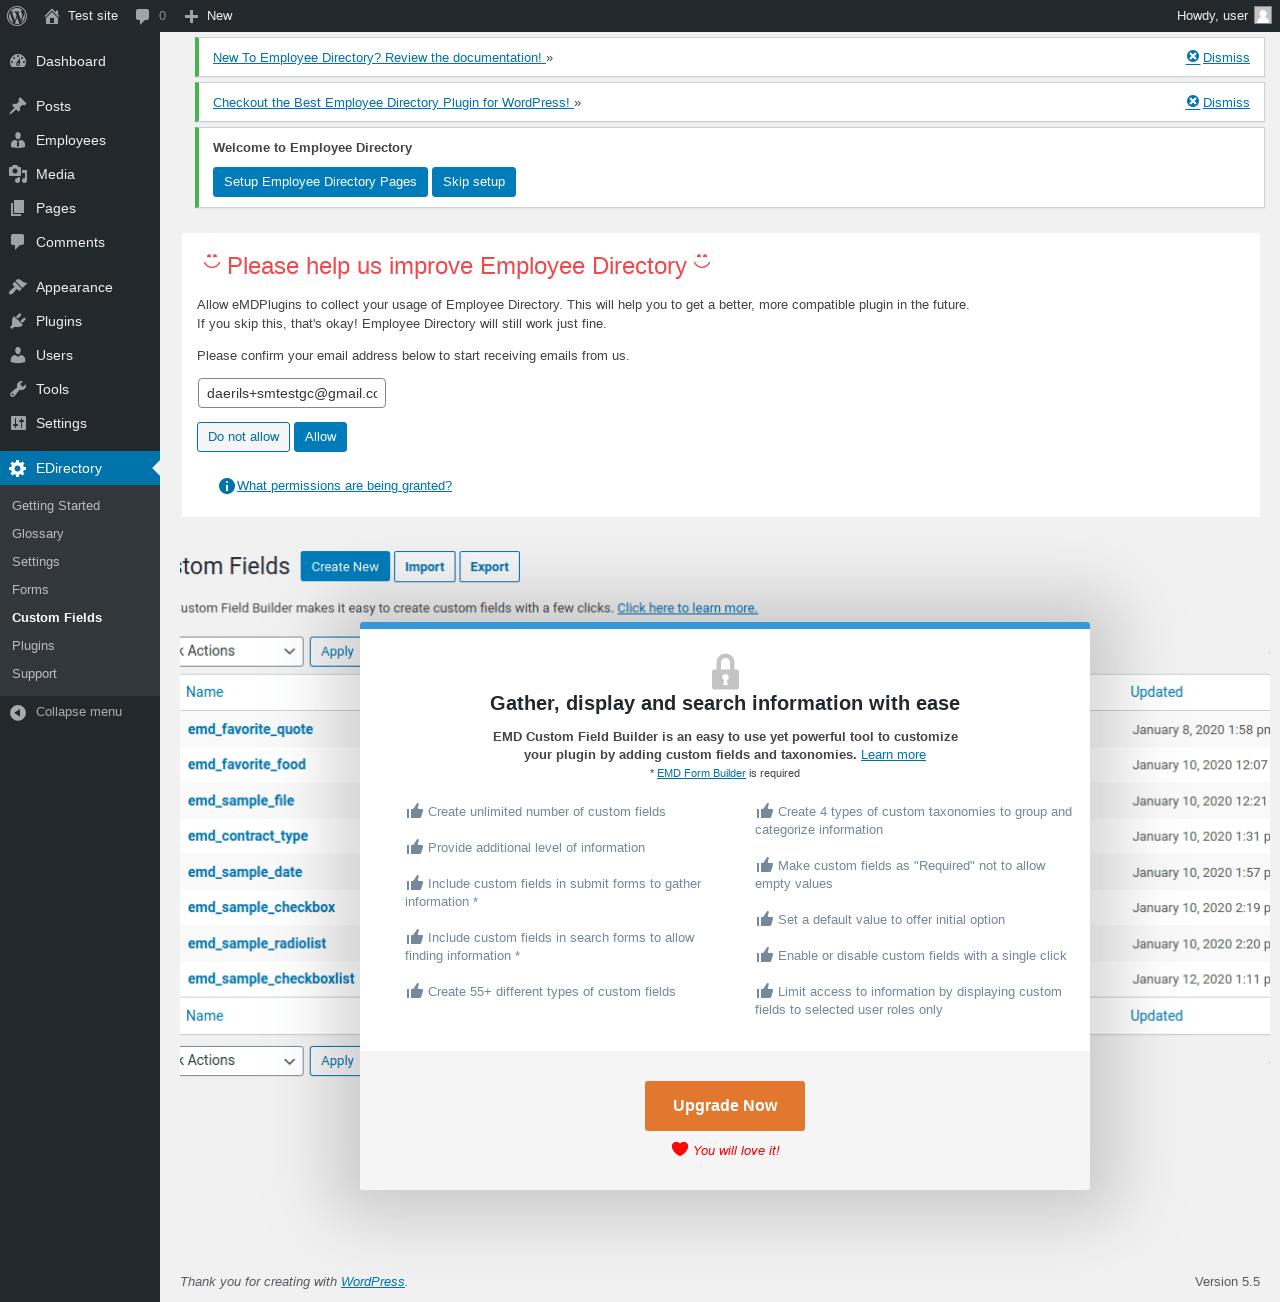Viewport: 1280px width, 1302px height.
Task: Open the user avatar icon
Action: click(1263, 15)
